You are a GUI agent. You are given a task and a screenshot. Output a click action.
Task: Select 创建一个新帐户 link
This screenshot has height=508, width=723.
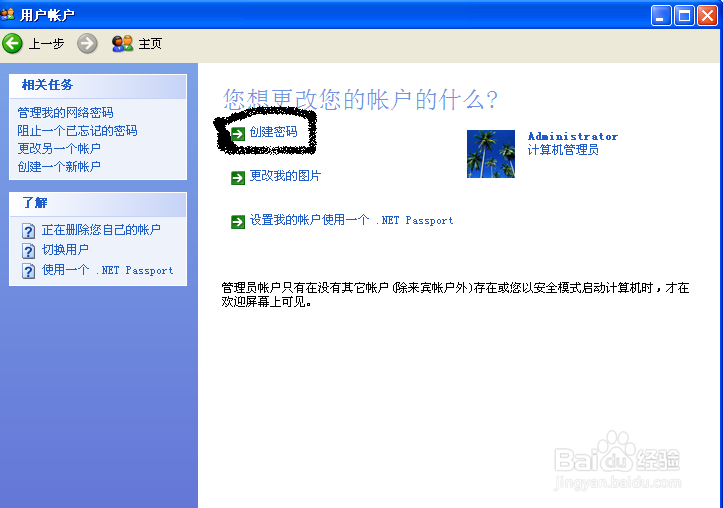[x=59, y=166]
